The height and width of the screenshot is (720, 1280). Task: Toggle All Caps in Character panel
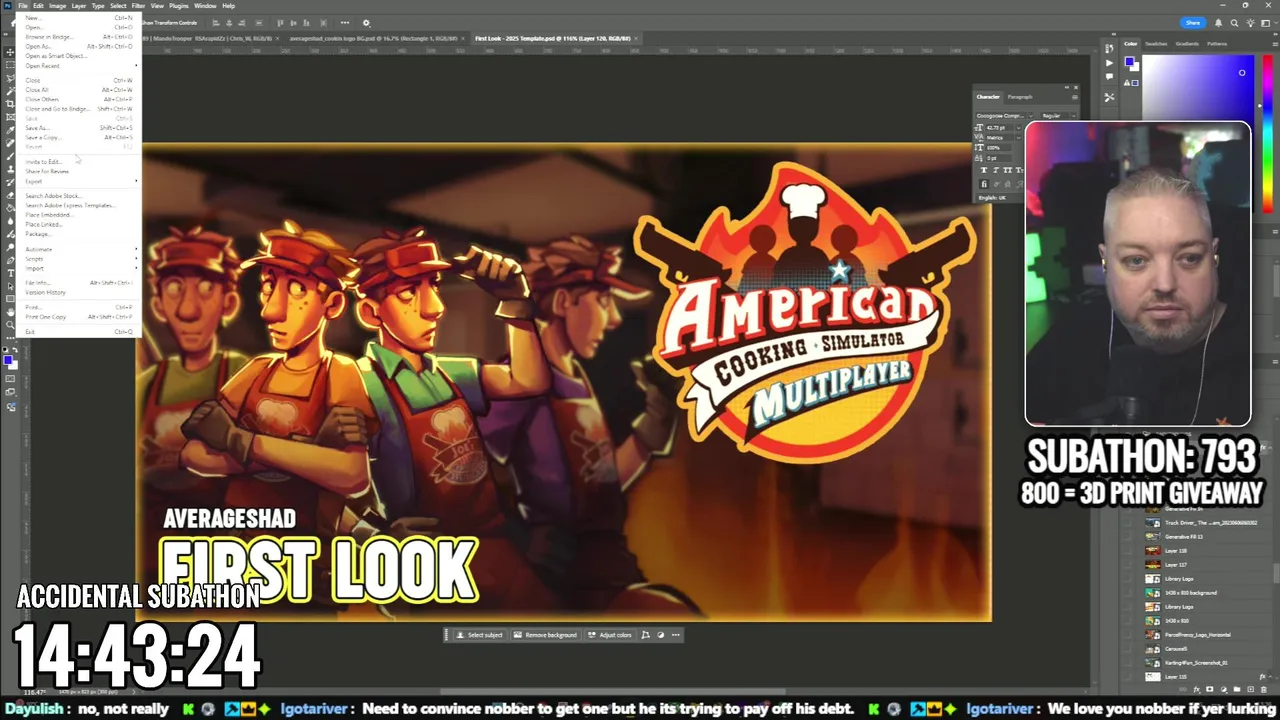pyautogui.click(x=1007, y=170)
